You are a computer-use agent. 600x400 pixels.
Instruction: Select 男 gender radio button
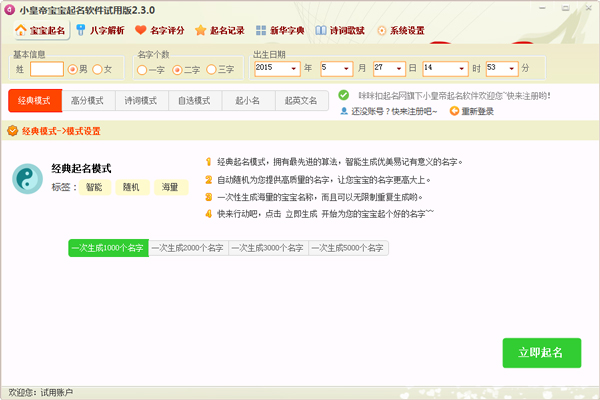(72, 69)
